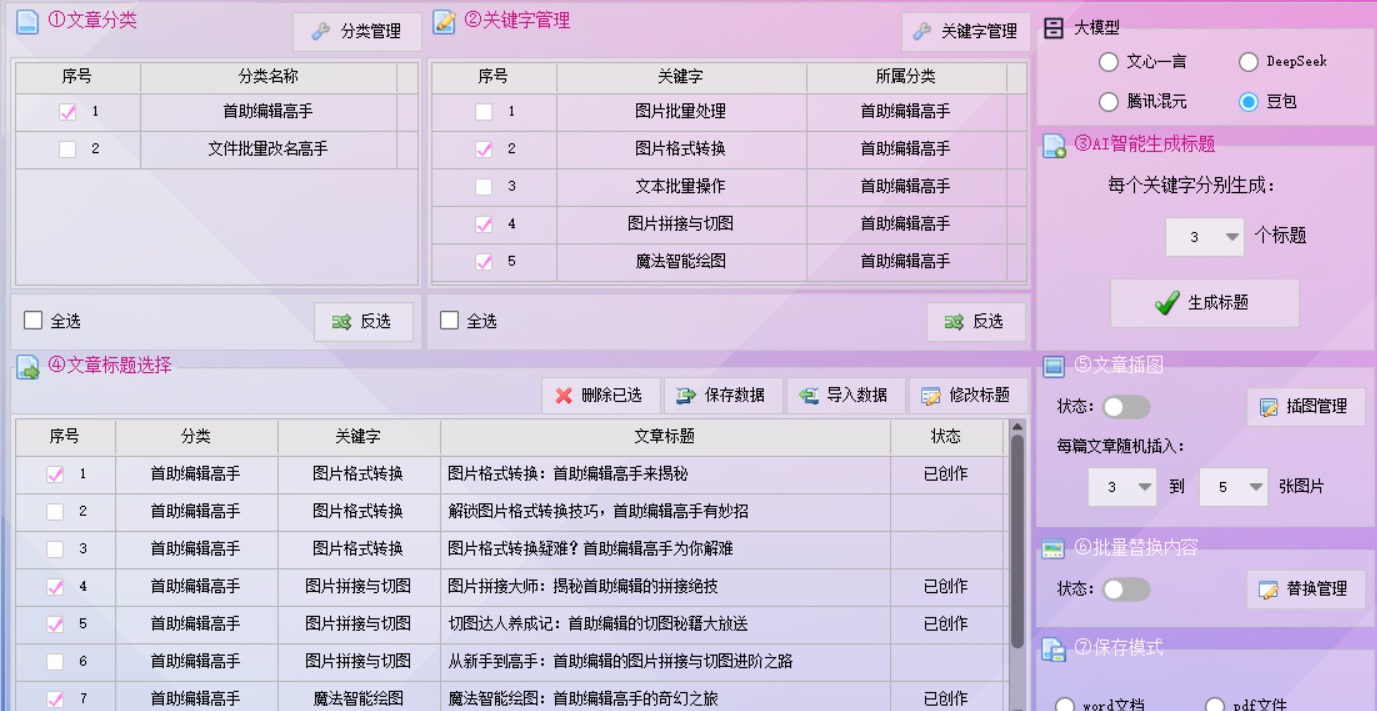Click 删除已选 to delete selected titles
This screenshot has width=1377, height=711.
[601, 396]
